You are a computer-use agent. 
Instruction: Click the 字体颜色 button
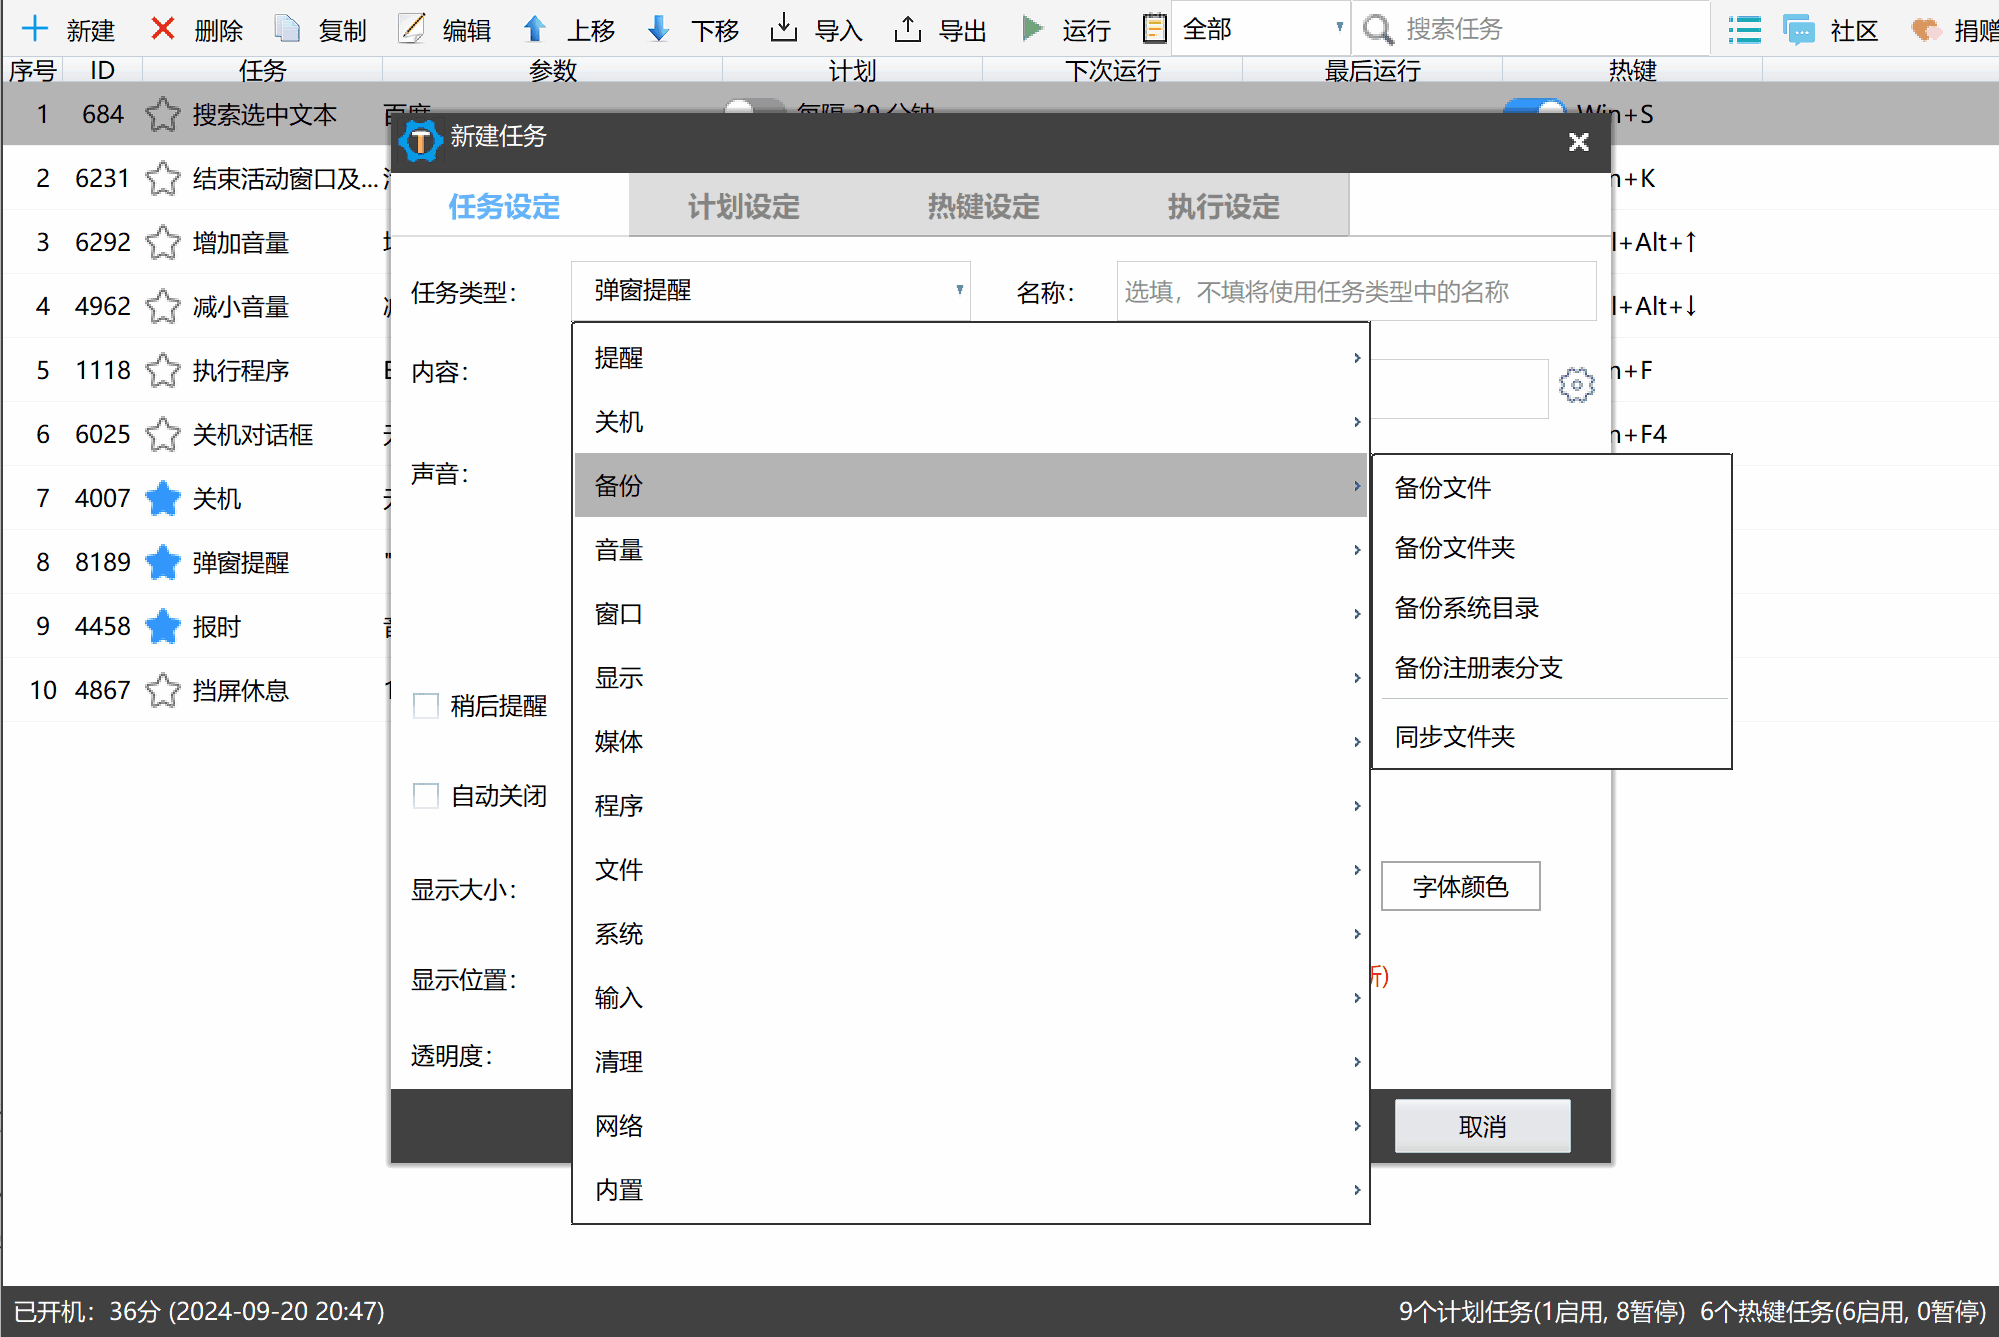(1460, 887)
